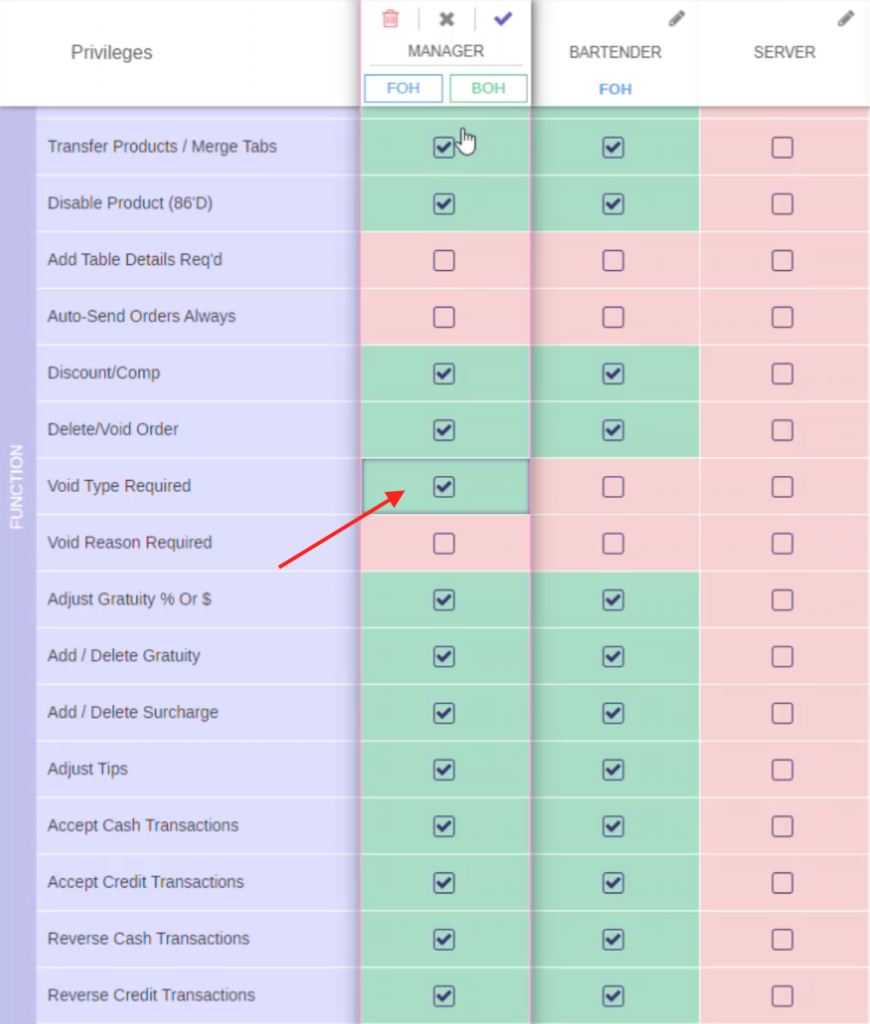Disable Discount/Comp for Bartender
Image resolution: width=870 pixels, height=1024 pixels.
pos(614,374)
